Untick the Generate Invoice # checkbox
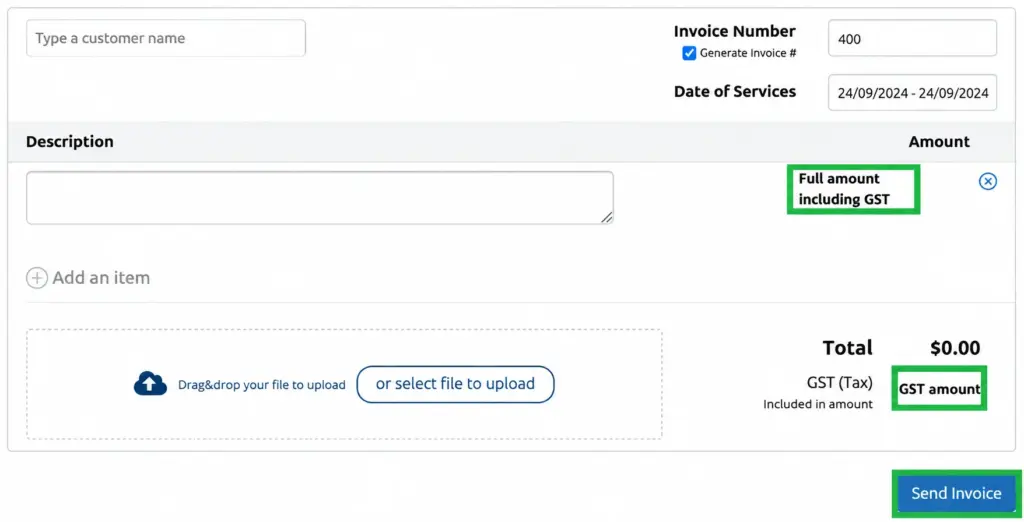 click(689, 54)
